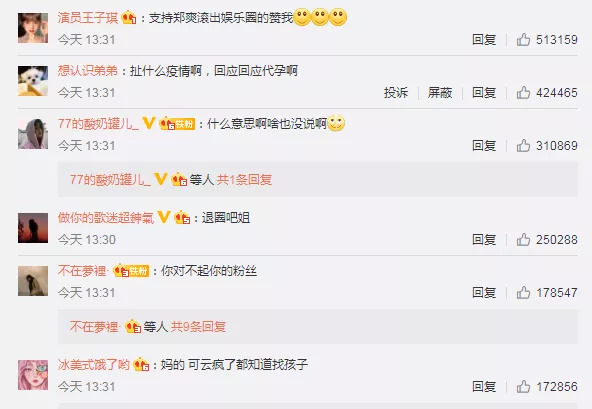Viewport: 592px width, 409px height.
Task: Like the comment with 513159 likes
Action: click(523, 40)
